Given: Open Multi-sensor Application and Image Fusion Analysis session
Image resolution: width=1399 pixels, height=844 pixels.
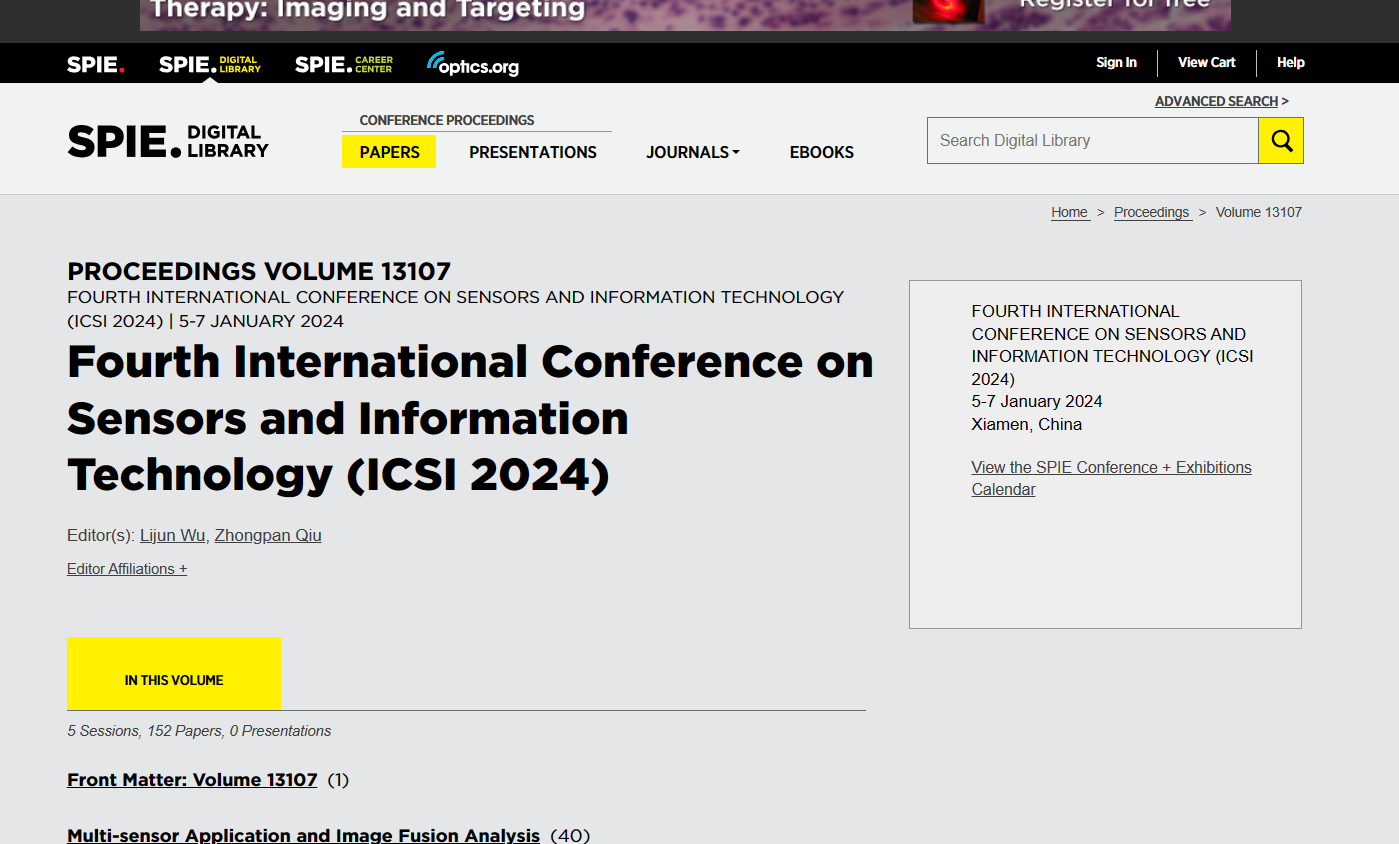Looking at the screenshot, I should 303,835.
